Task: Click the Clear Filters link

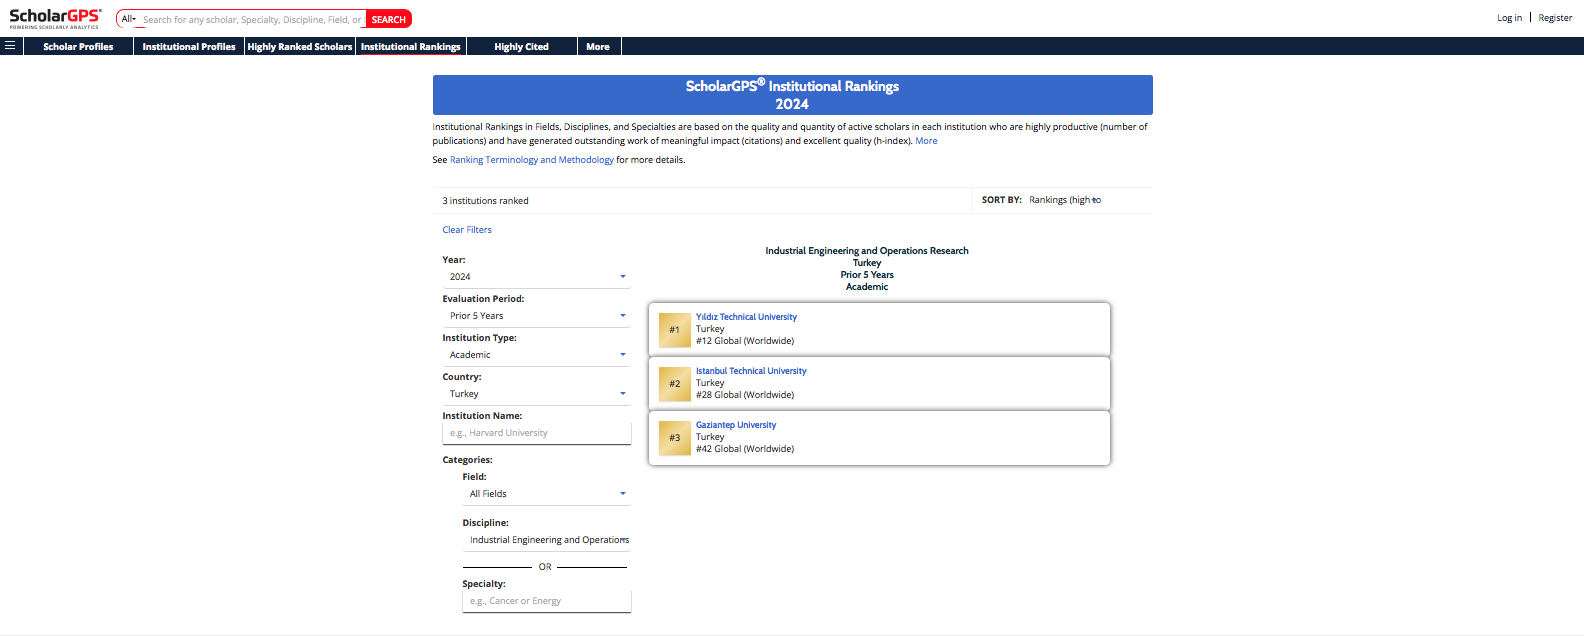Action: (x=467, y=230)
